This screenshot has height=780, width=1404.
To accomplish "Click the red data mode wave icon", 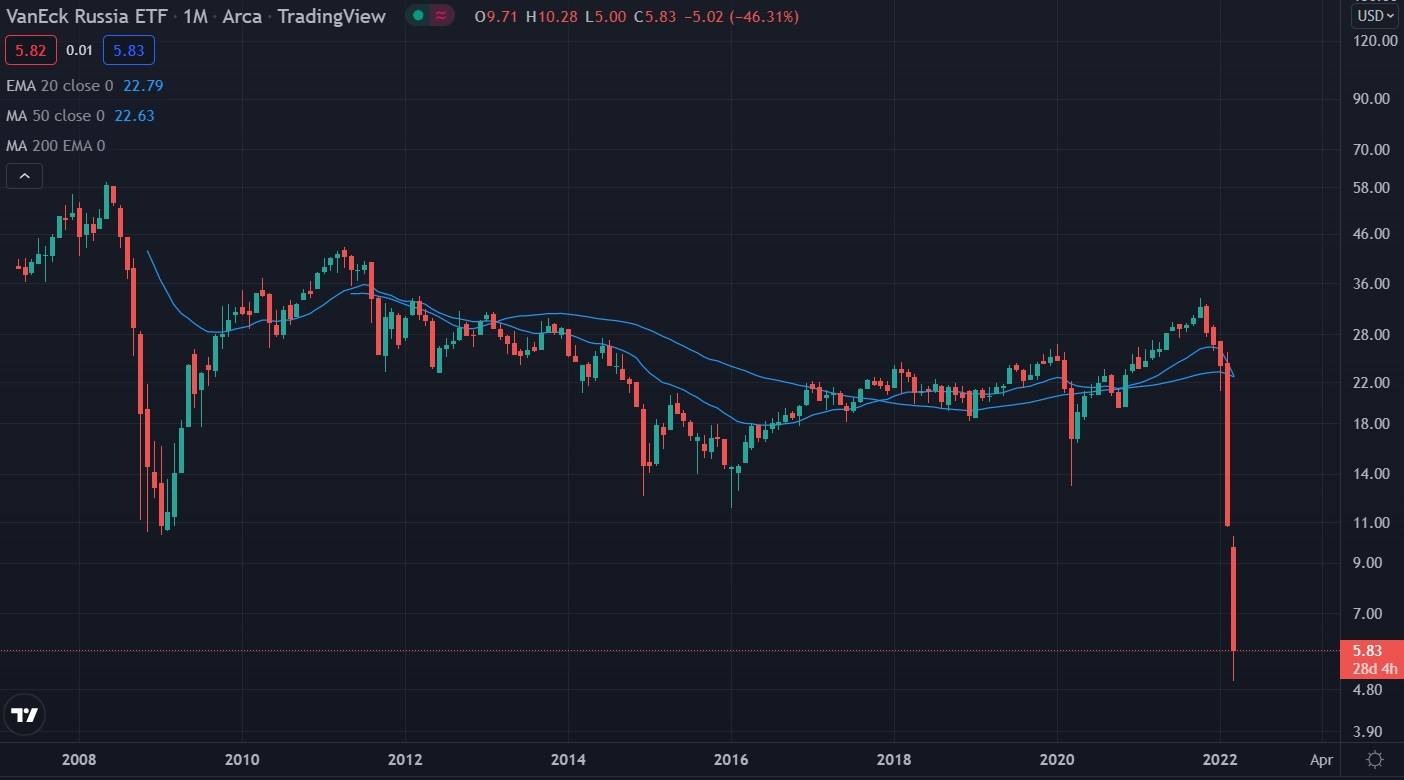I will (x=441, y=16).
